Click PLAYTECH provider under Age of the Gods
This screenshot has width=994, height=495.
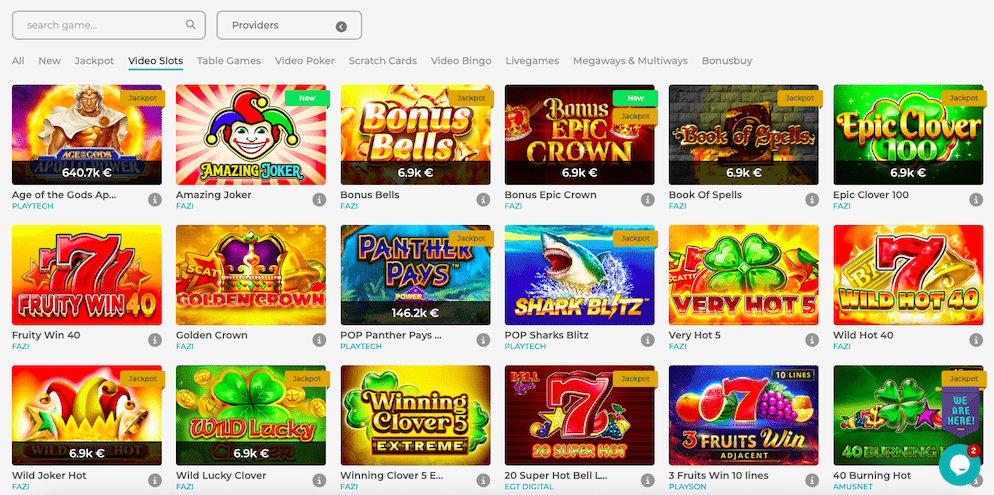[x=35, y=206]
